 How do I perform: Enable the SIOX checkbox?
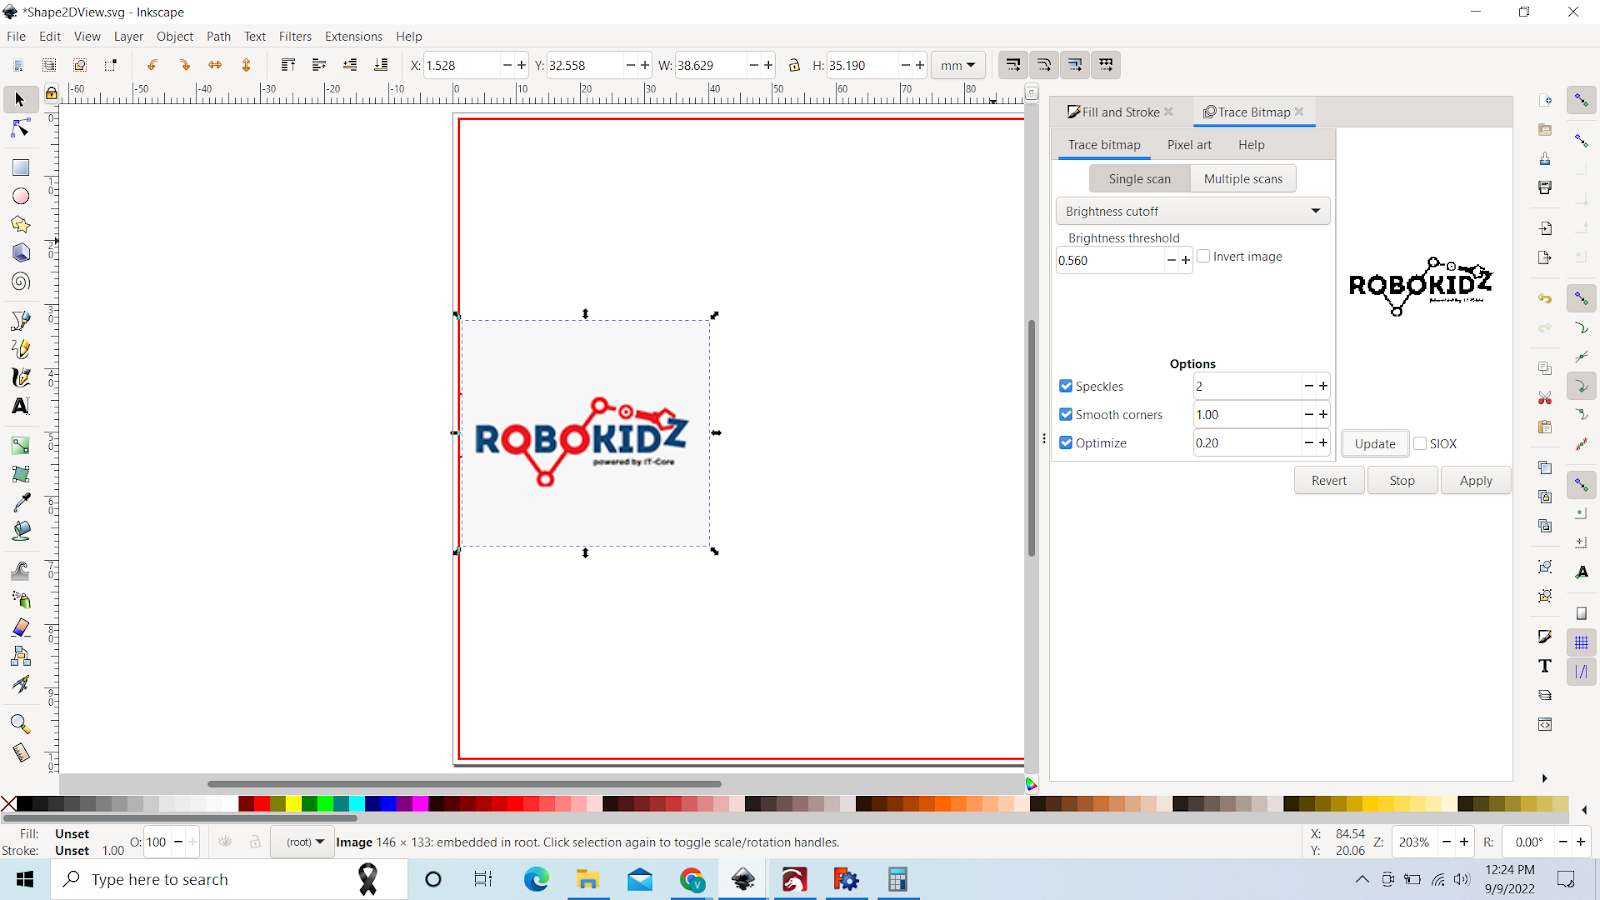[x=1420, y=443]
